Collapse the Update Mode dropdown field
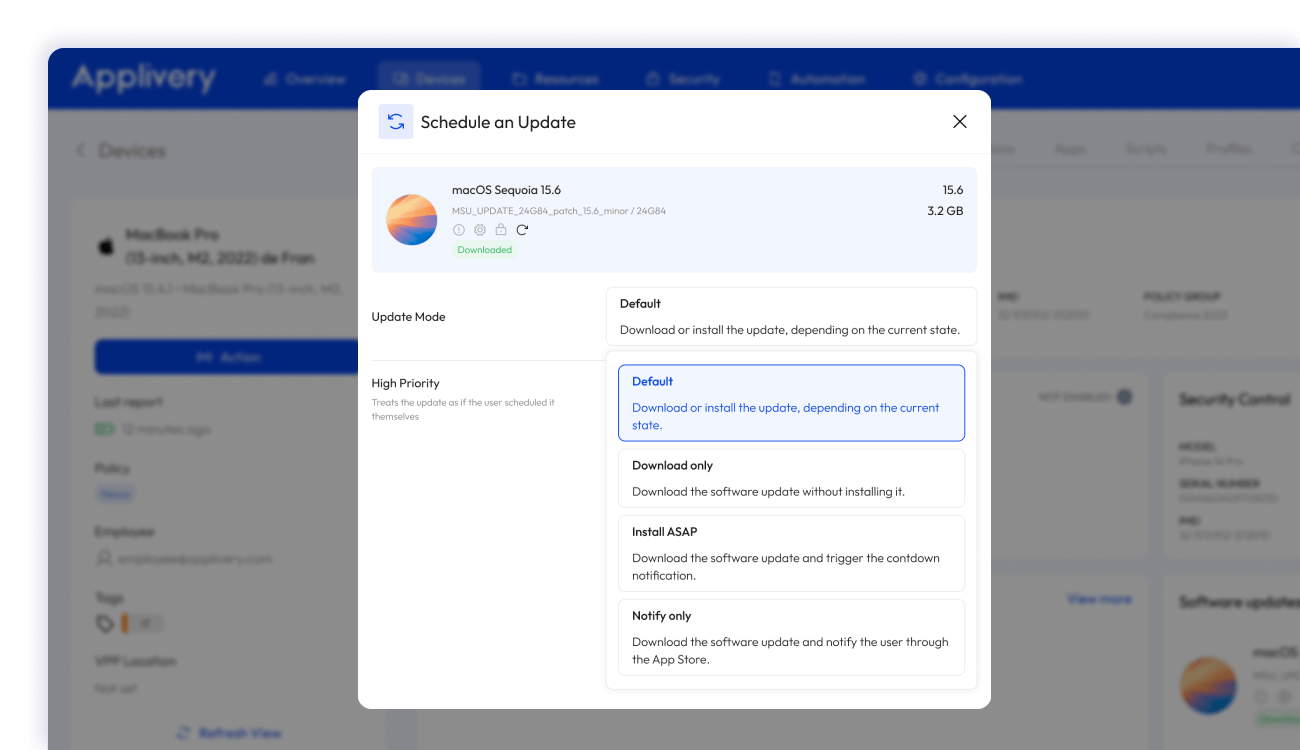1300x750 pixels. coord(790,316)
